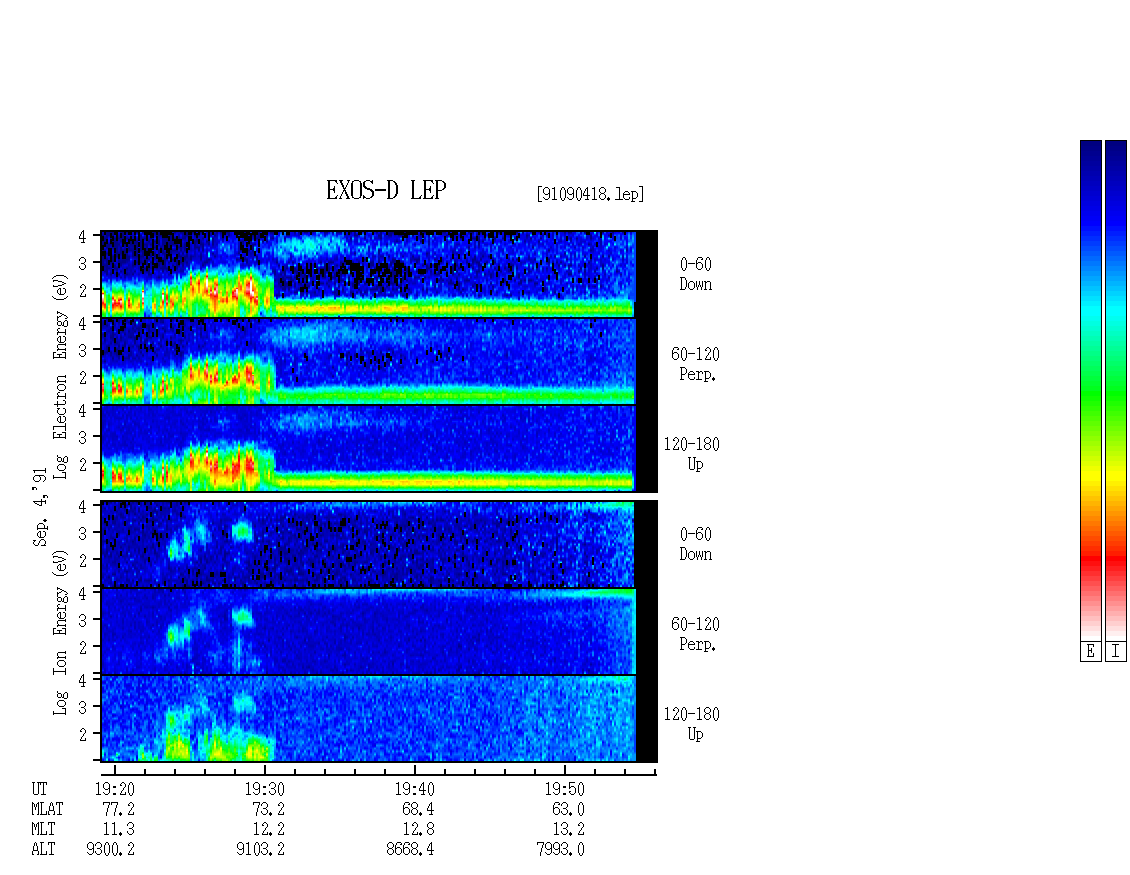Viewport: 1130px width, 875px height.
Task: Select the ion panel's 60-120 Perp. label
Action: 695,634
